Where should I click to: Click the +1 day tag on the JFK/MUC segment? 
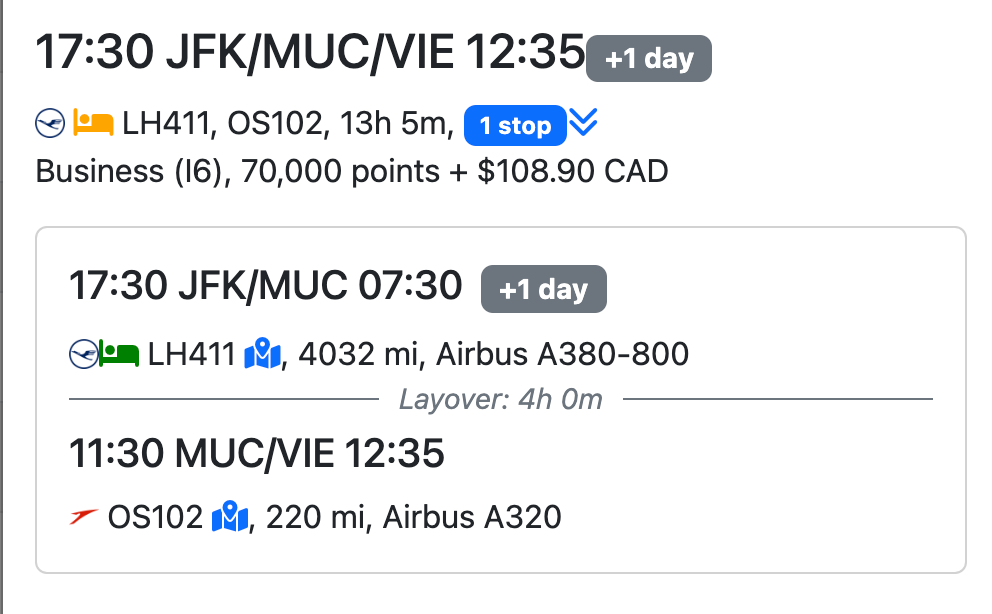(x=543, y=288)
